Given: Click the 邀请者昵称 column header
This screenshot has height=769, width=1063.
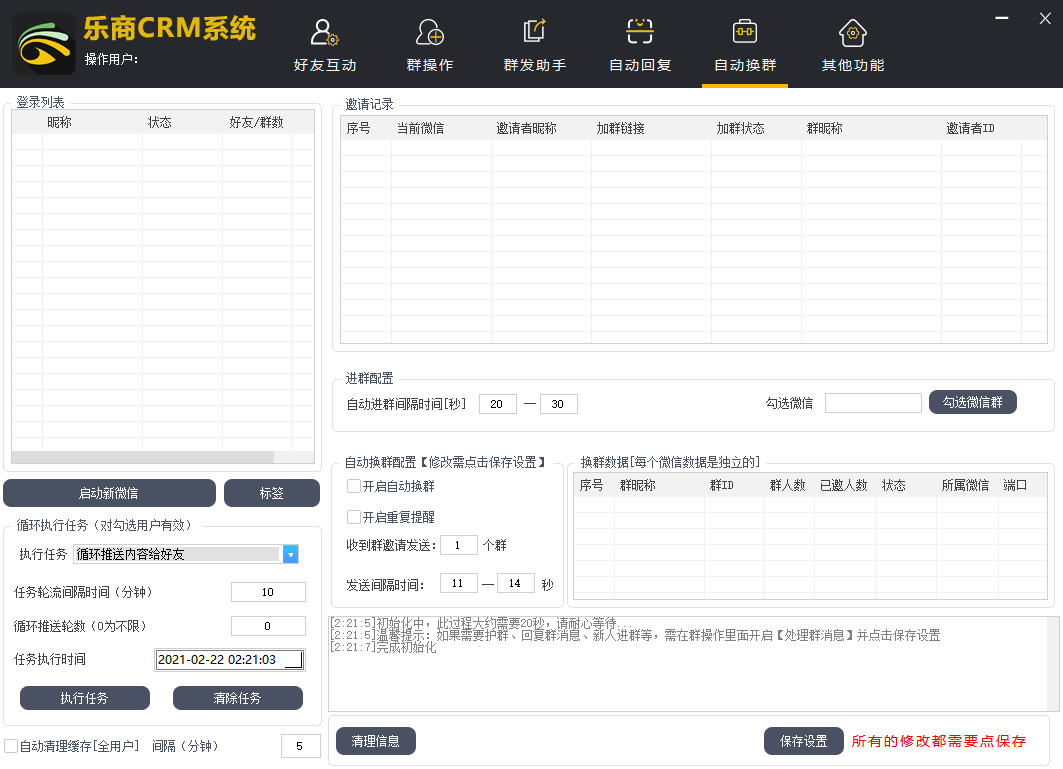Looking at the screenshot, I should point(526,128).
